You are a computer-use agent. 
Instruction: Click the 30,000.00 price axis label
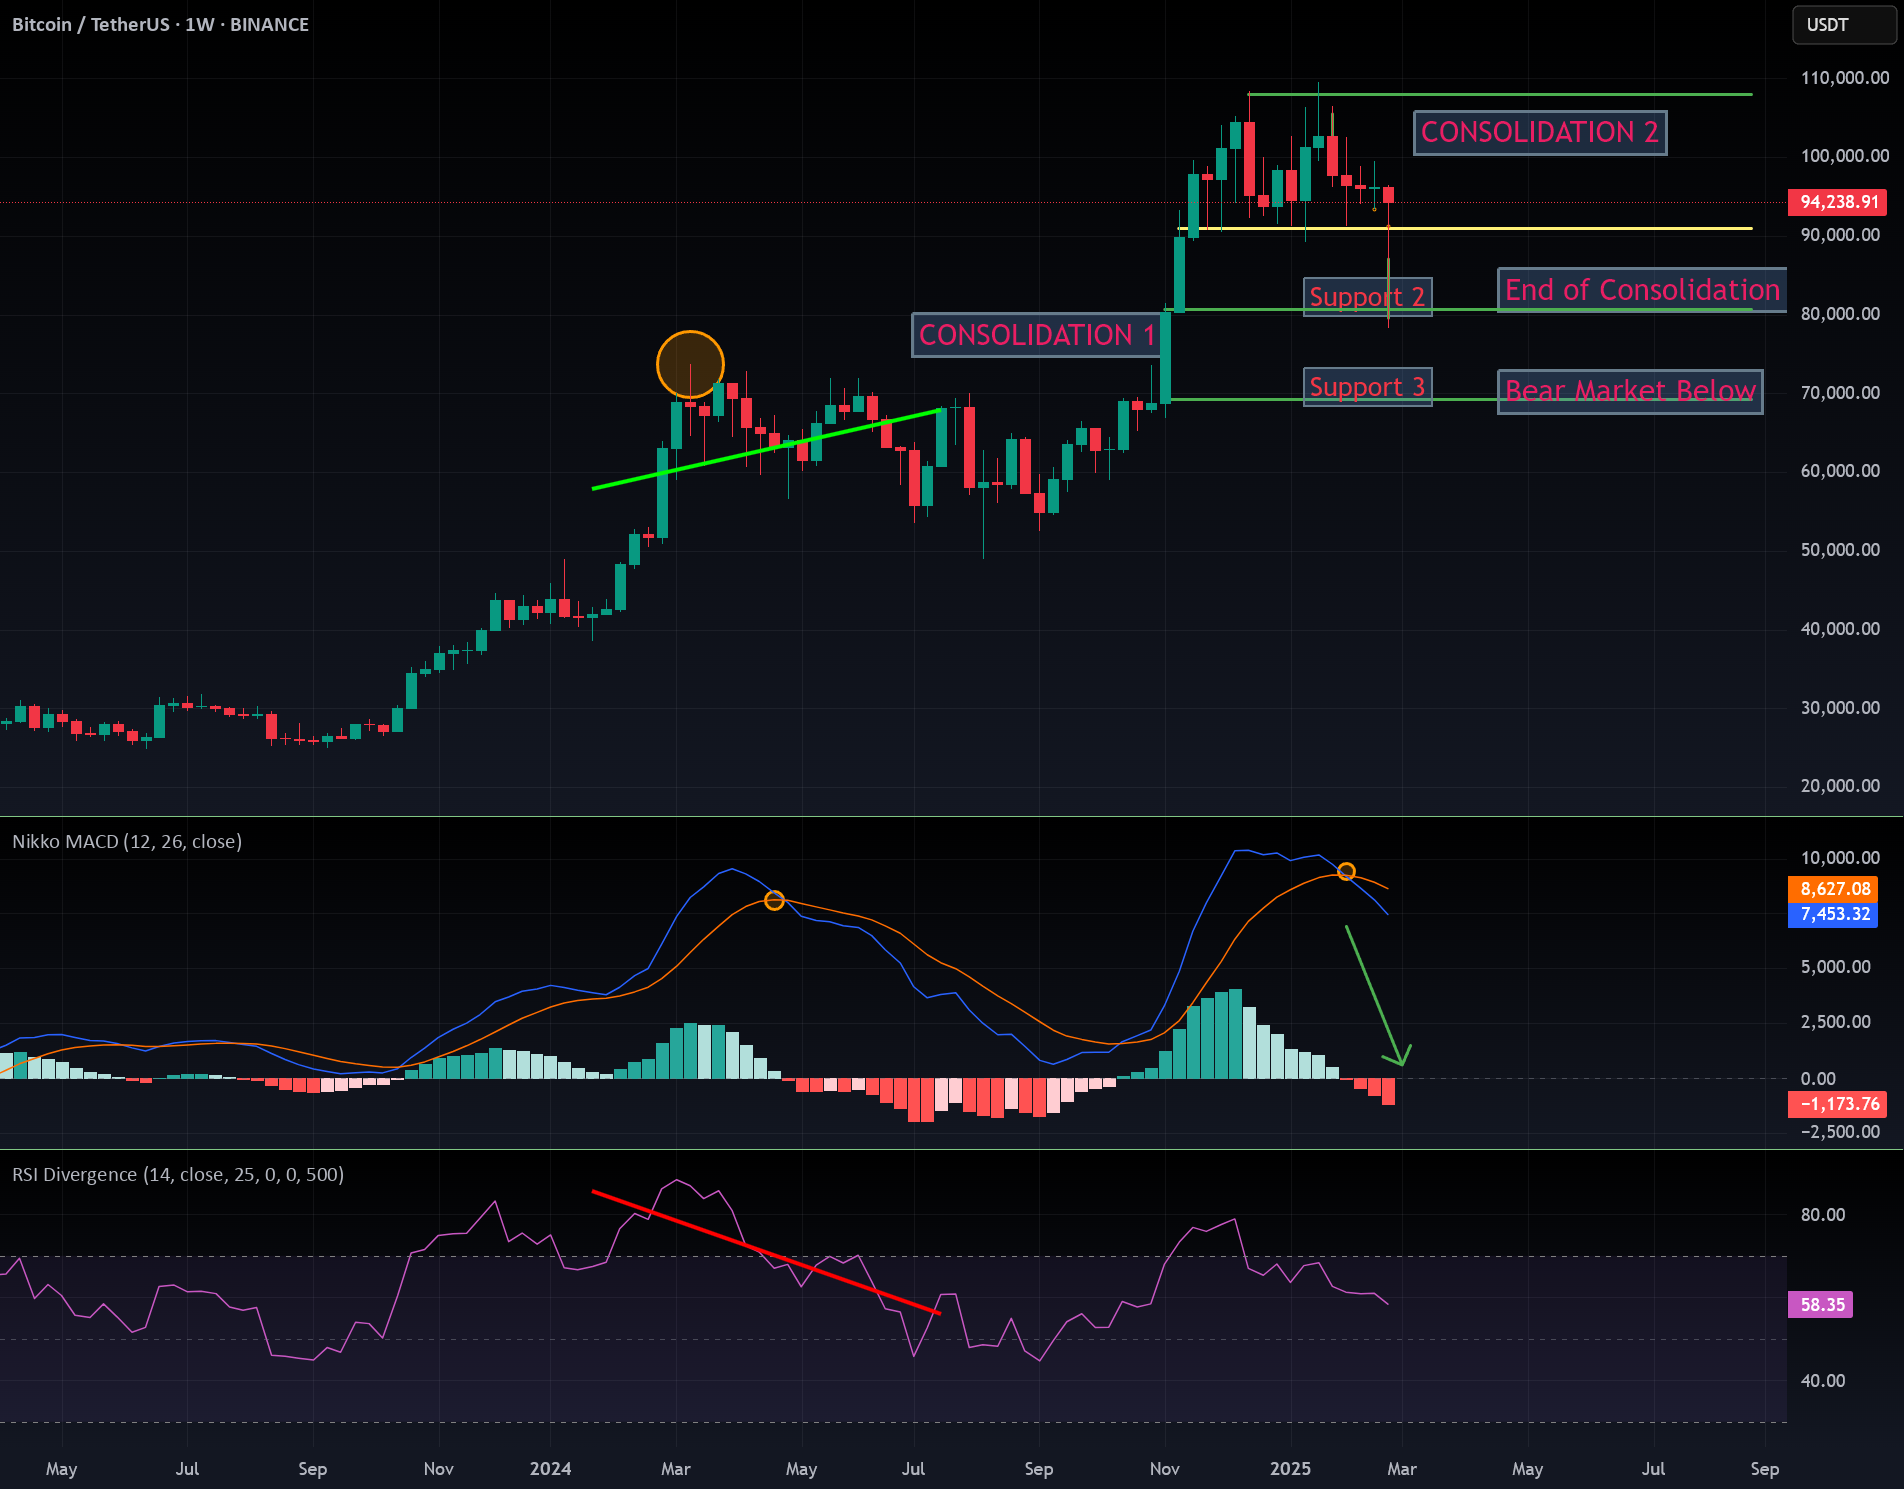(x=1840, y=708)
